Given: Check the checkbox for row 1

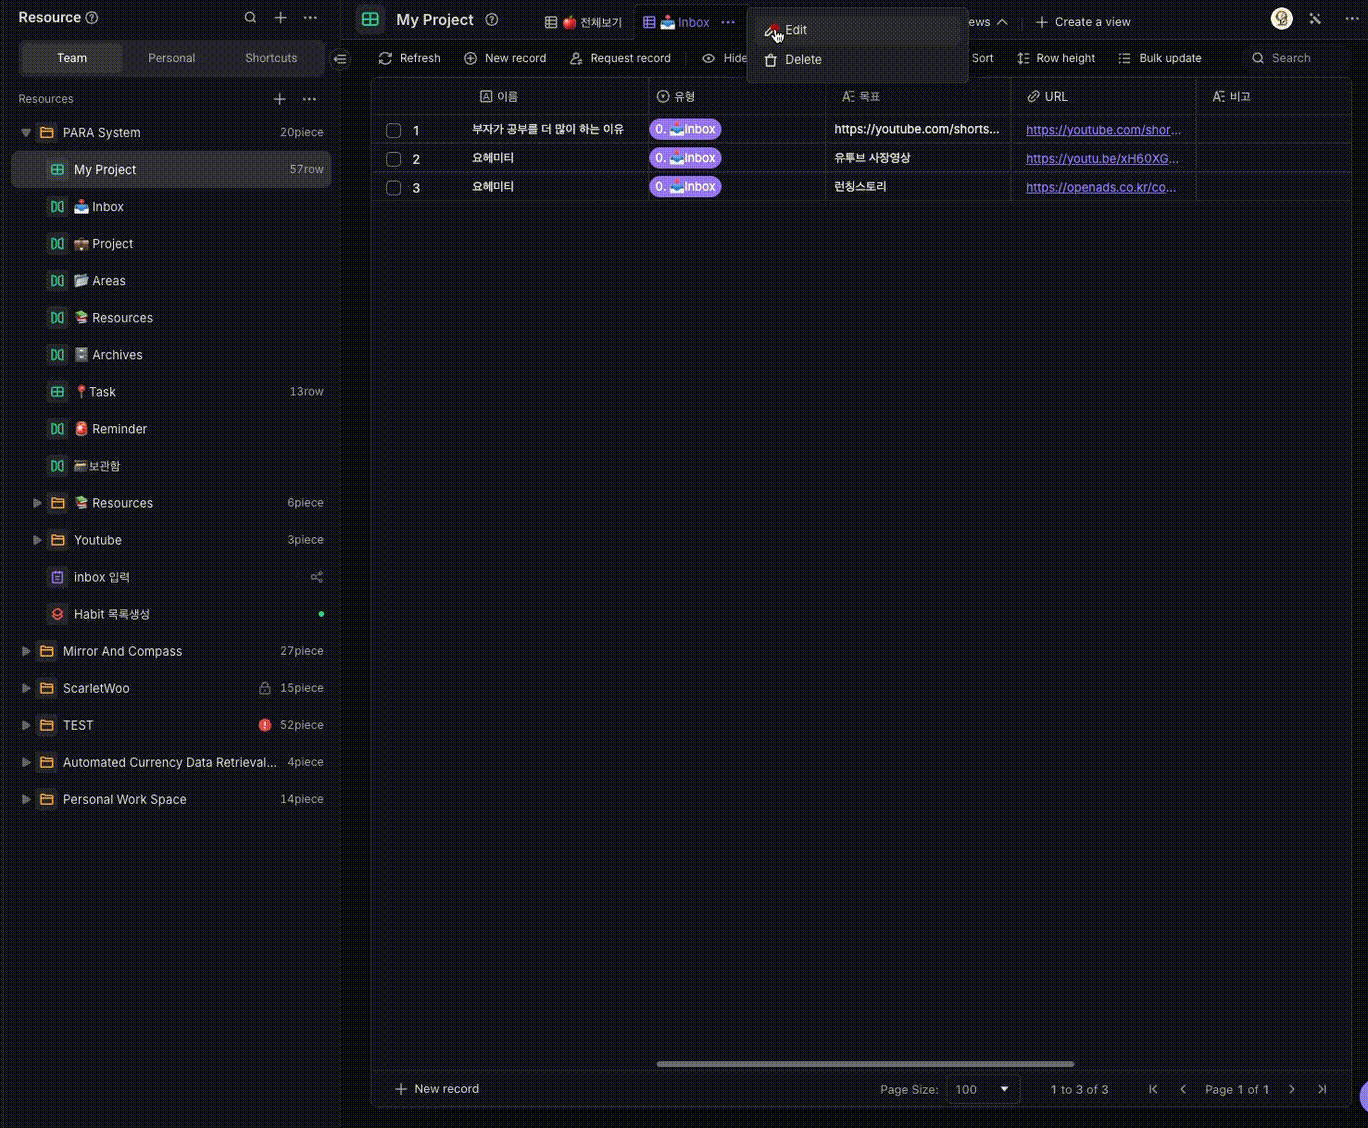Looking at the screenshot, I should click(394, 130).
